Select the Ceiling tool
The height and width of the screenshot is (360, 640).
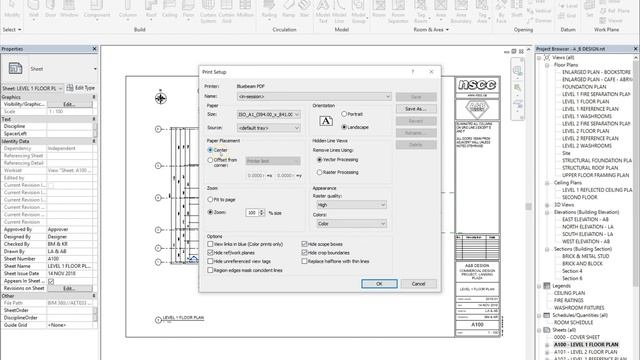(169, 9)
